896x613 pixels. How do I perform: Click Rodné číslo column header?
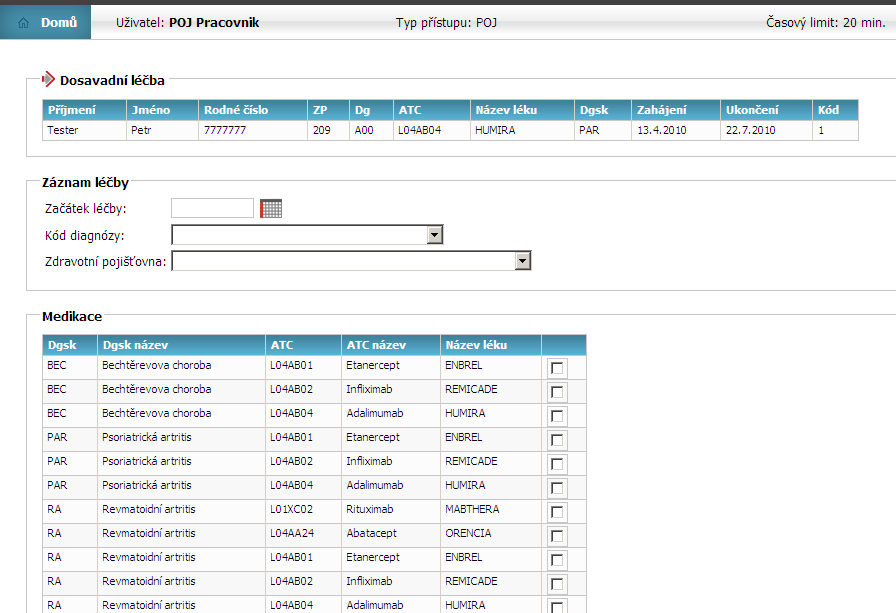(253, 110)
